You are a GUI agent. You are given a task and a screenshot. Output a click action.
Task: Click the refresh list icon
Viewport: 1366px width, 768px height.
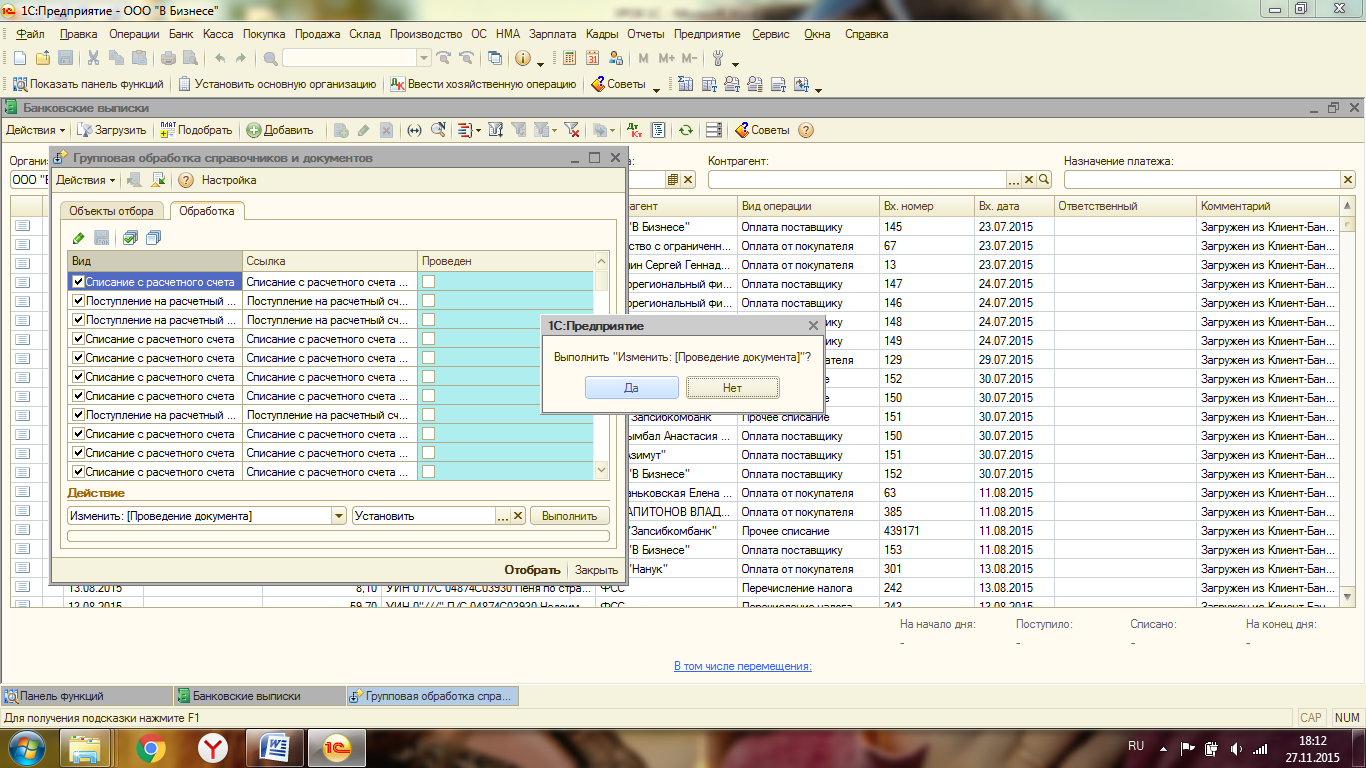point(686,130)
